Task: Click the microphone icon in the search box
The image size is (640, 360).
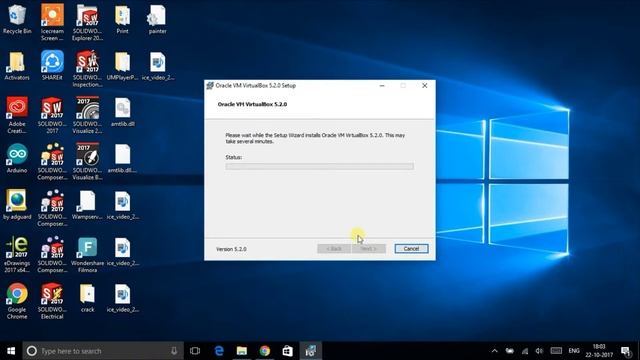Action: [x=174, y=351]
